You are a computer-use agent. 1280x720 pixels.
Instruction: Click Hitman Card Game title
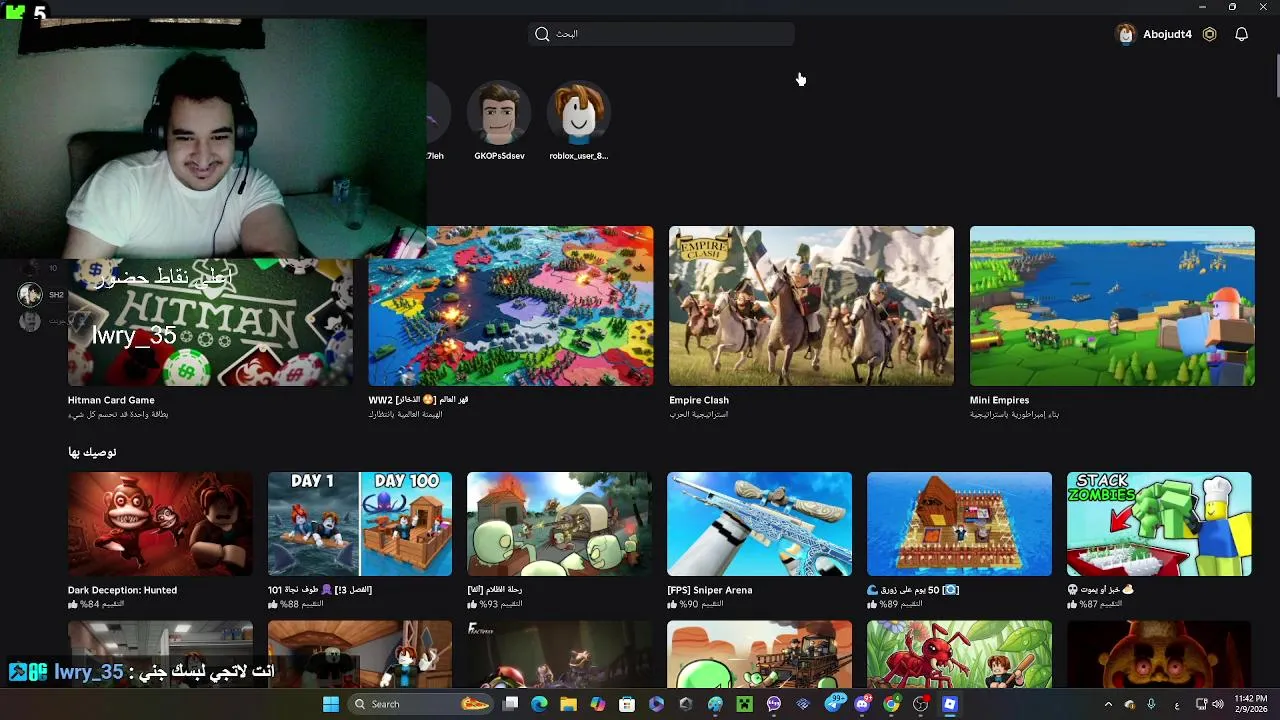111,400
